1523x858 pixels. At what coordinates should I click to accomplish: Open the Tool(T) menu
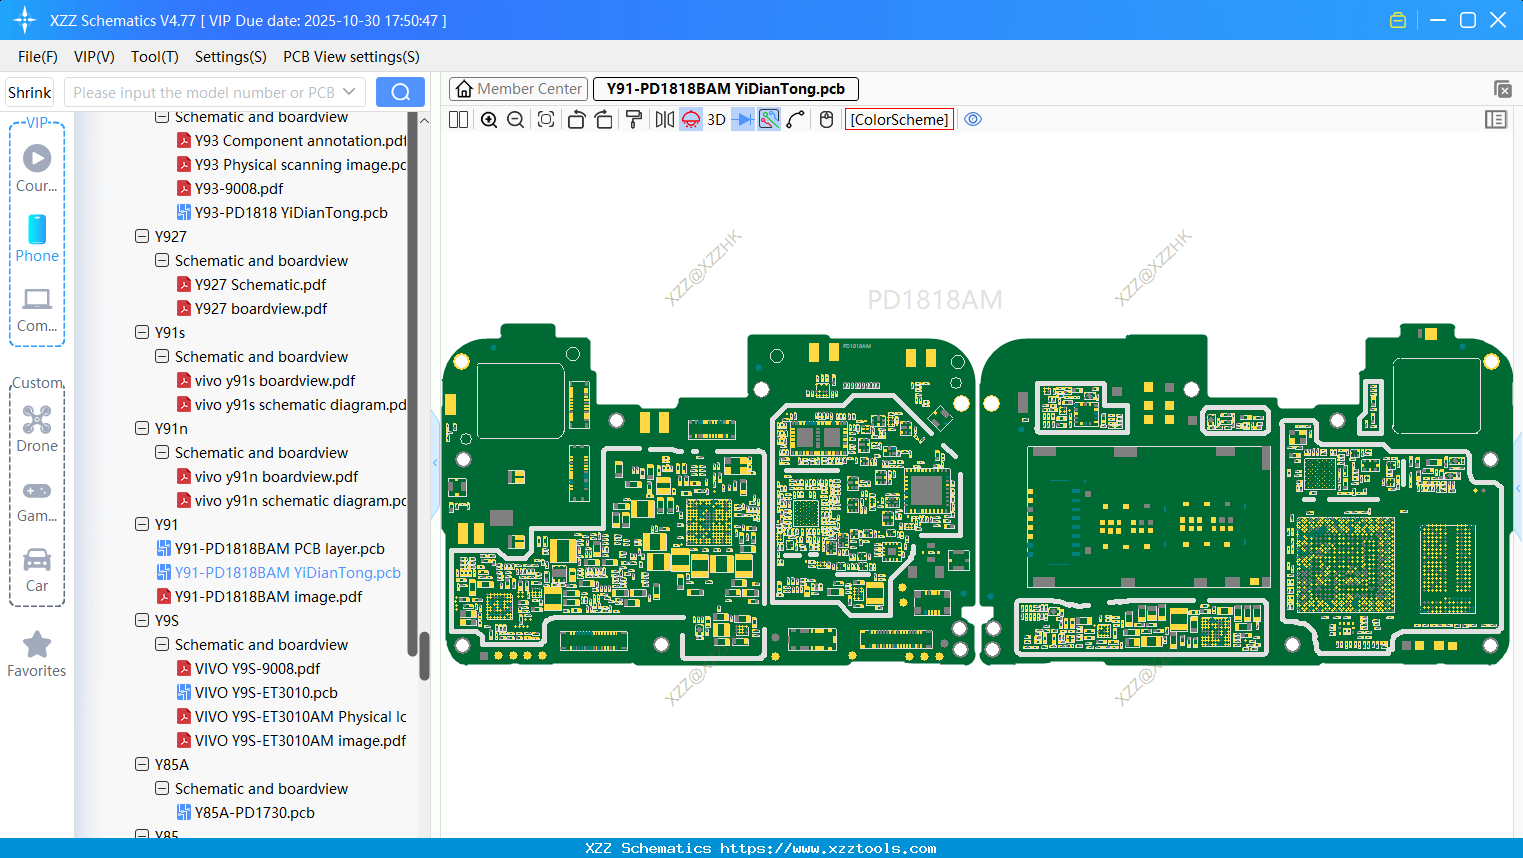tap(155, 57)
